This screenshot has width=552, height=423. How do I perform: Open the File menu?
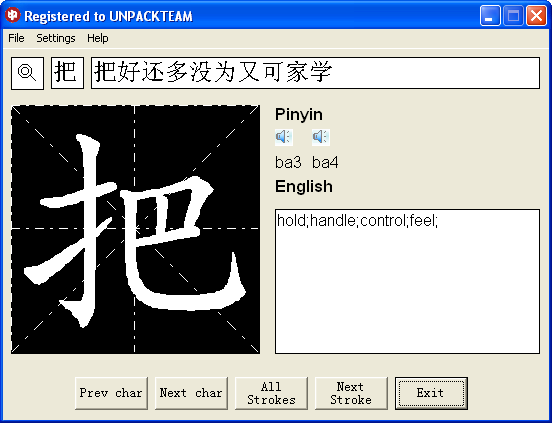(16, 38)
